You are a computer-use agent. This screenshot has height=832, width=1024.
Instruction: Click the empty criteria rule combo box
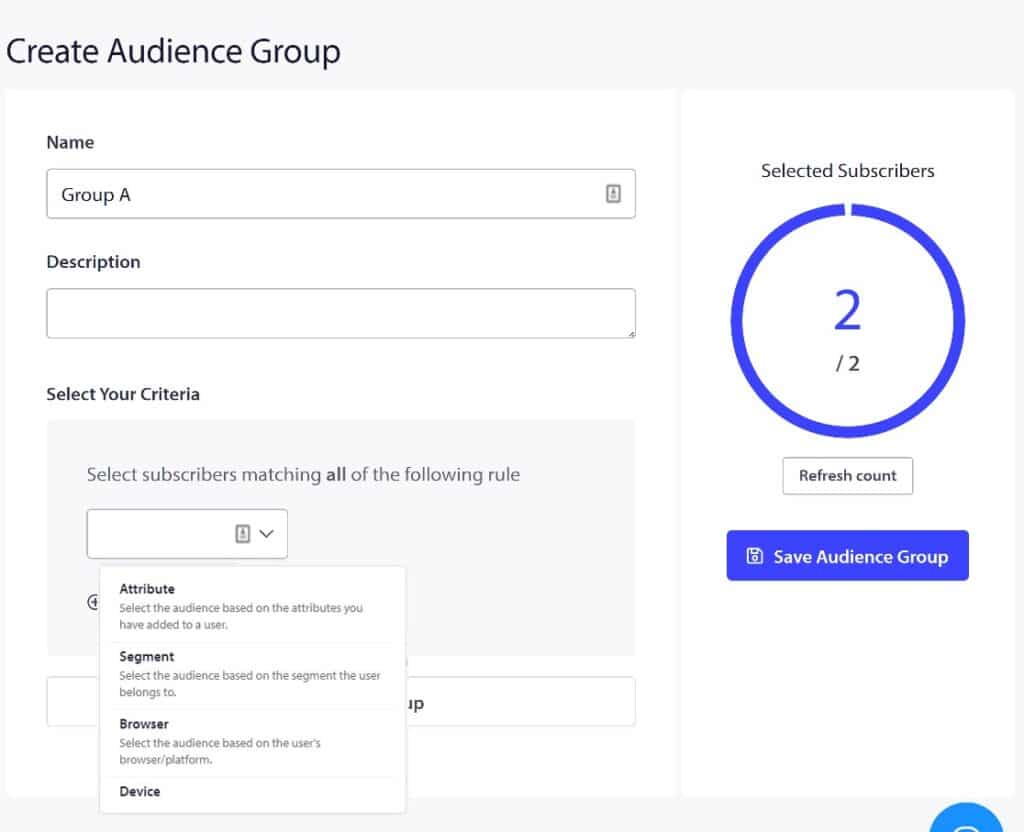[x=160, y=534]
